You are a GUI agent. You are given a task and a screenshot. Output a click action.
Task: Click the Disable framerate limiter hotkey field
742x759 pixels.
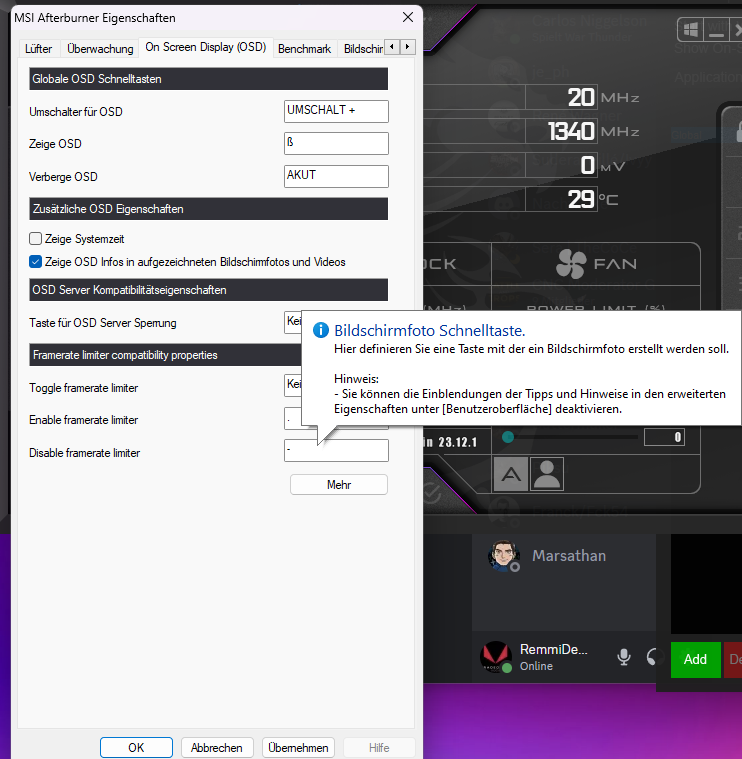[336, 450]
